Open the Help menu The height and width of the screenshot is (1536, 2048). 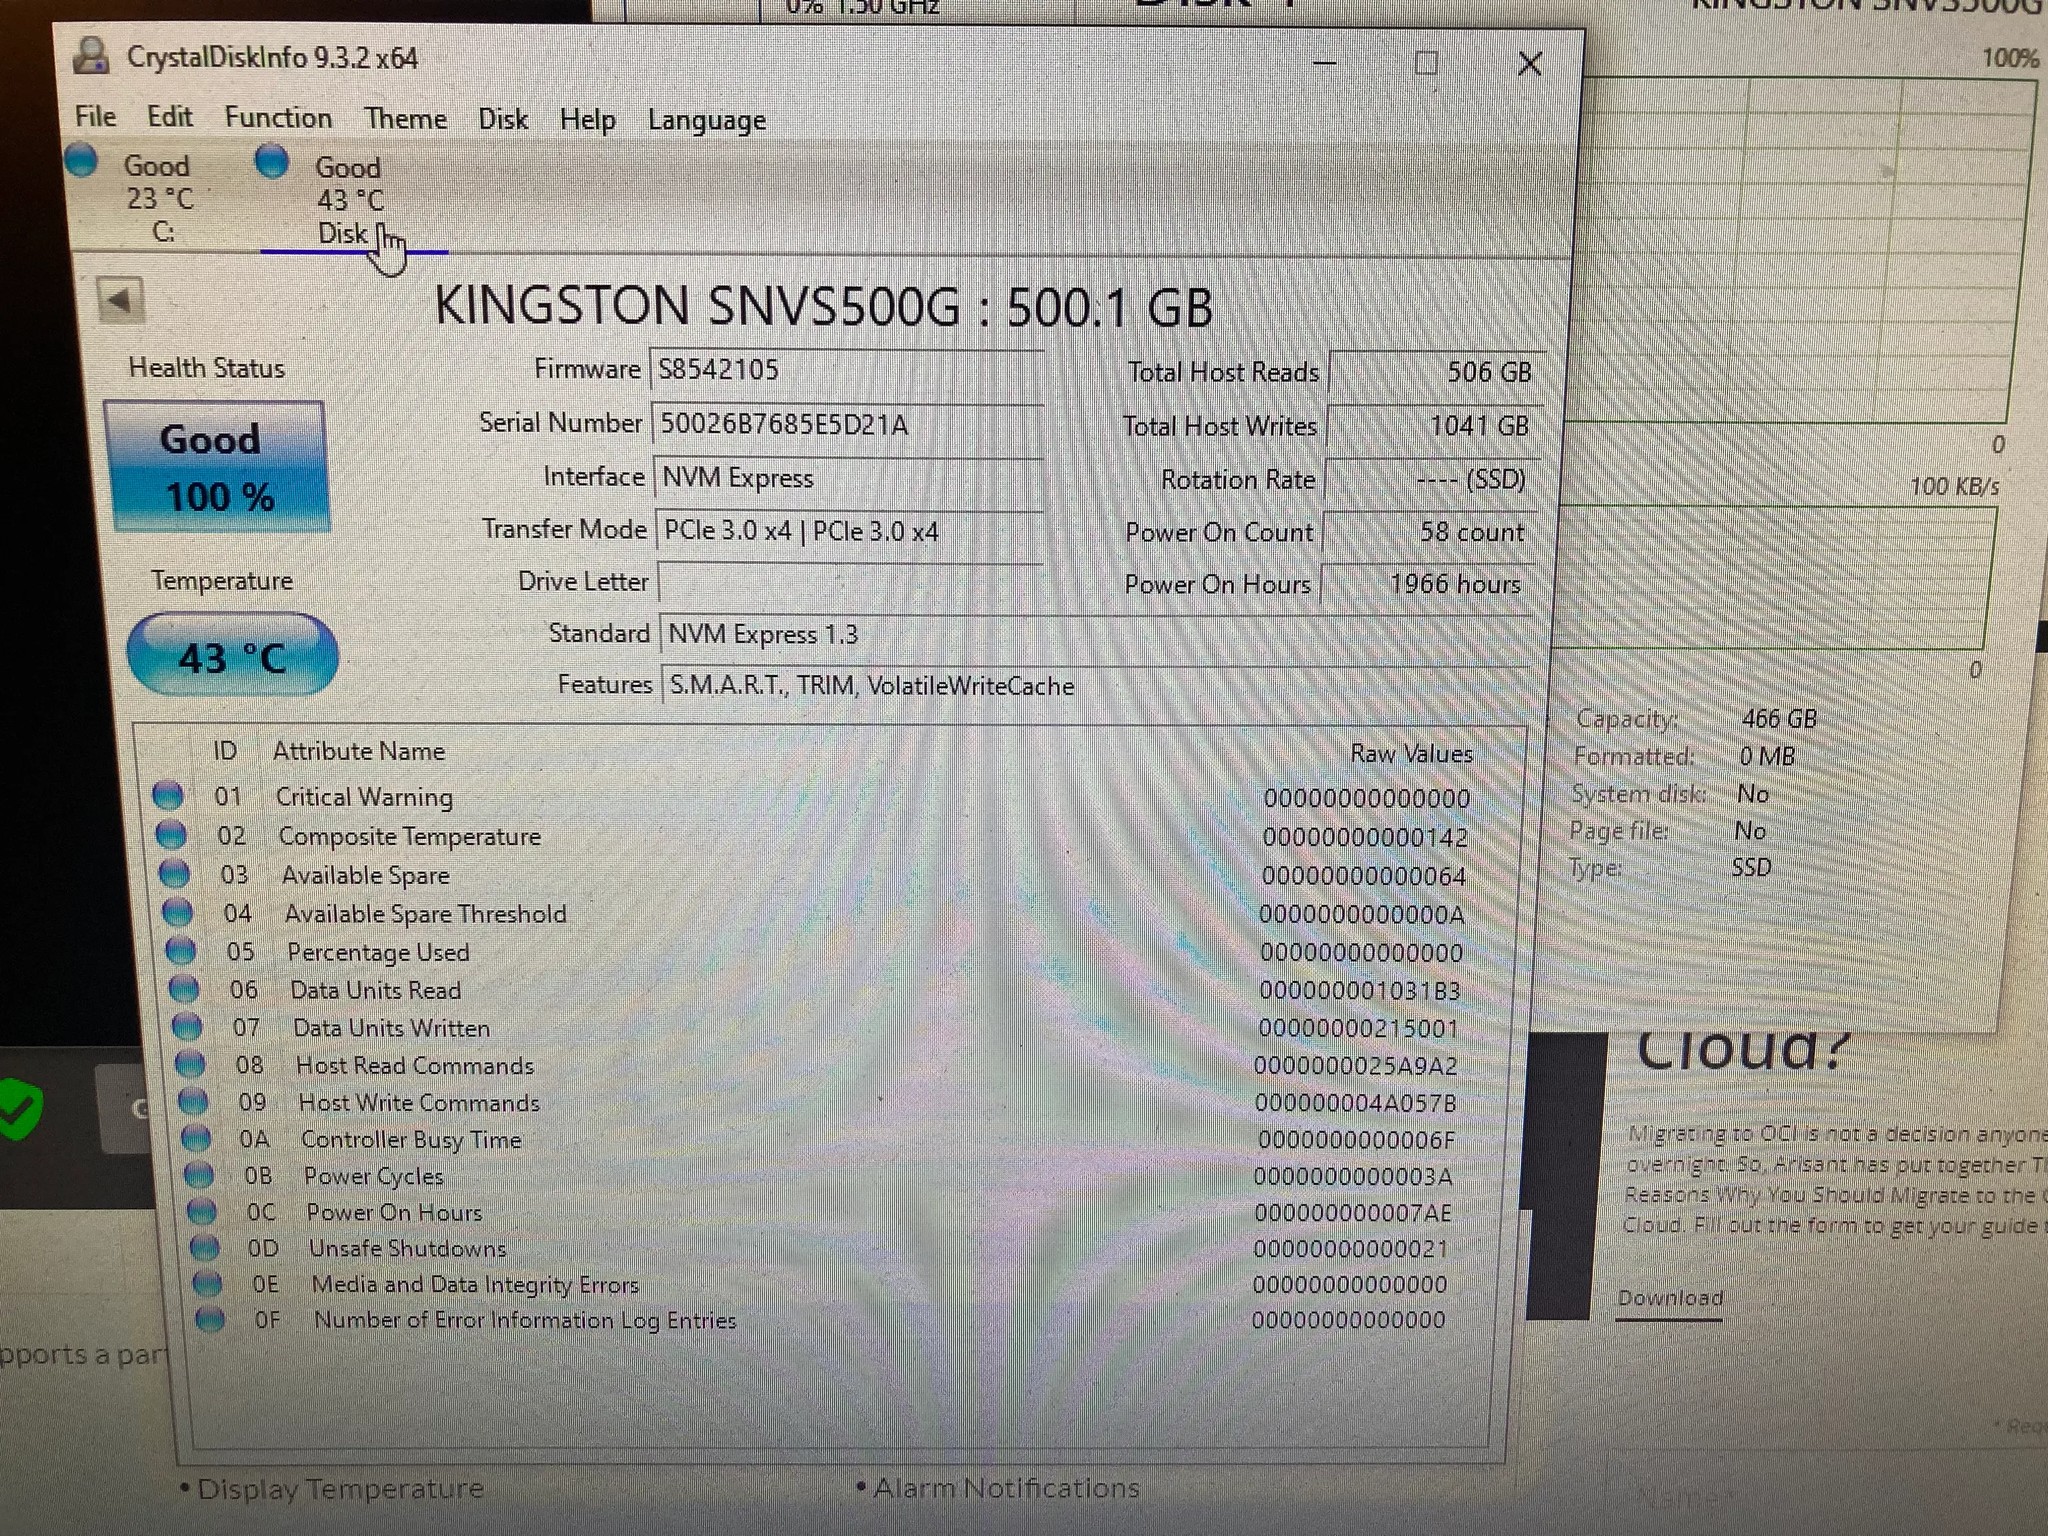point(587,119)
